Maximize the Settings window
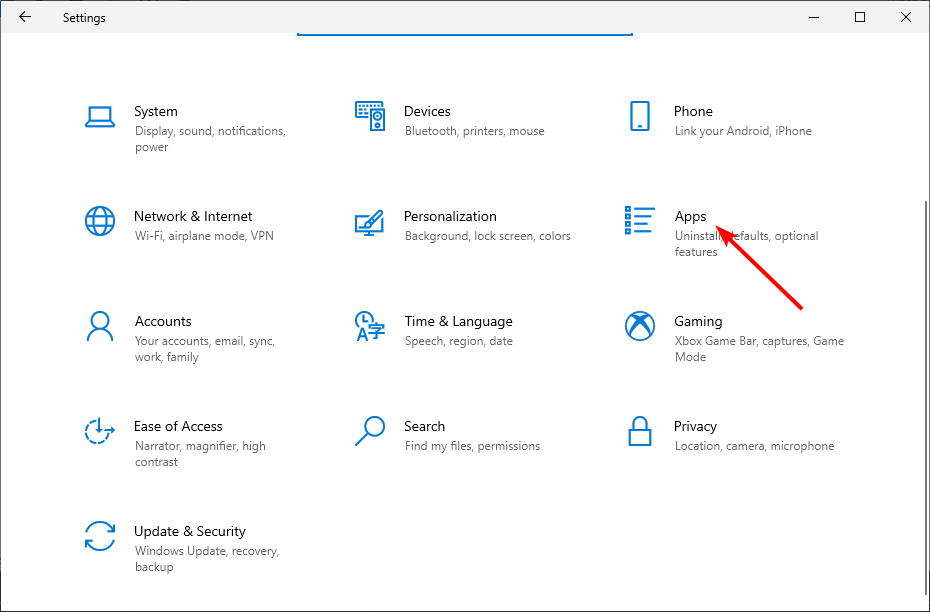The height and width of the screenshot is (612, 930). (860, 17)
